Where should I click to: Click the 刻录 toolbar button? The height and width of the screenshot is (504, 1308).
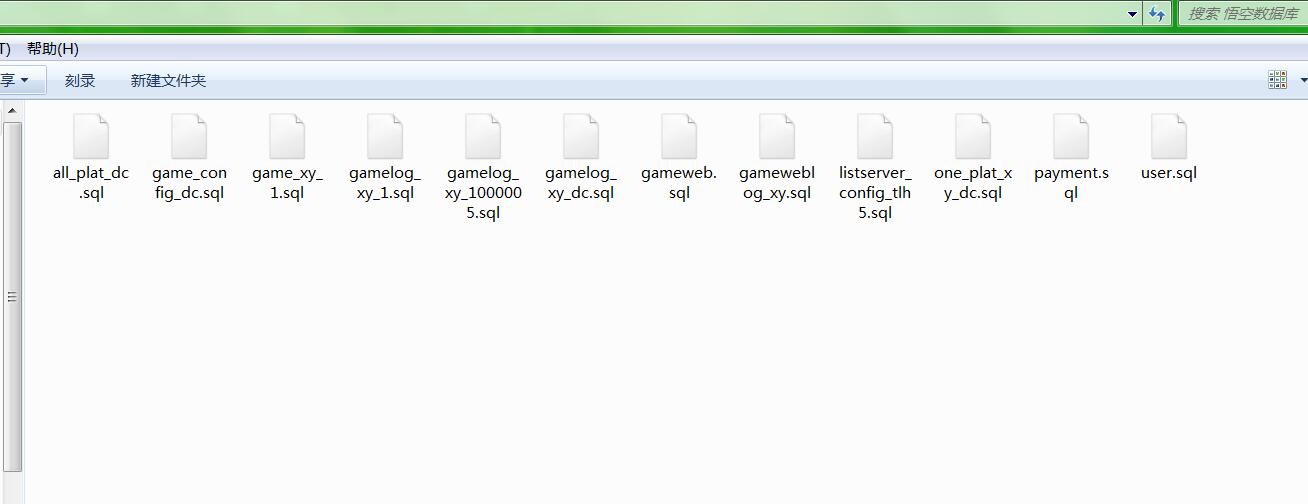pos(80,81)
